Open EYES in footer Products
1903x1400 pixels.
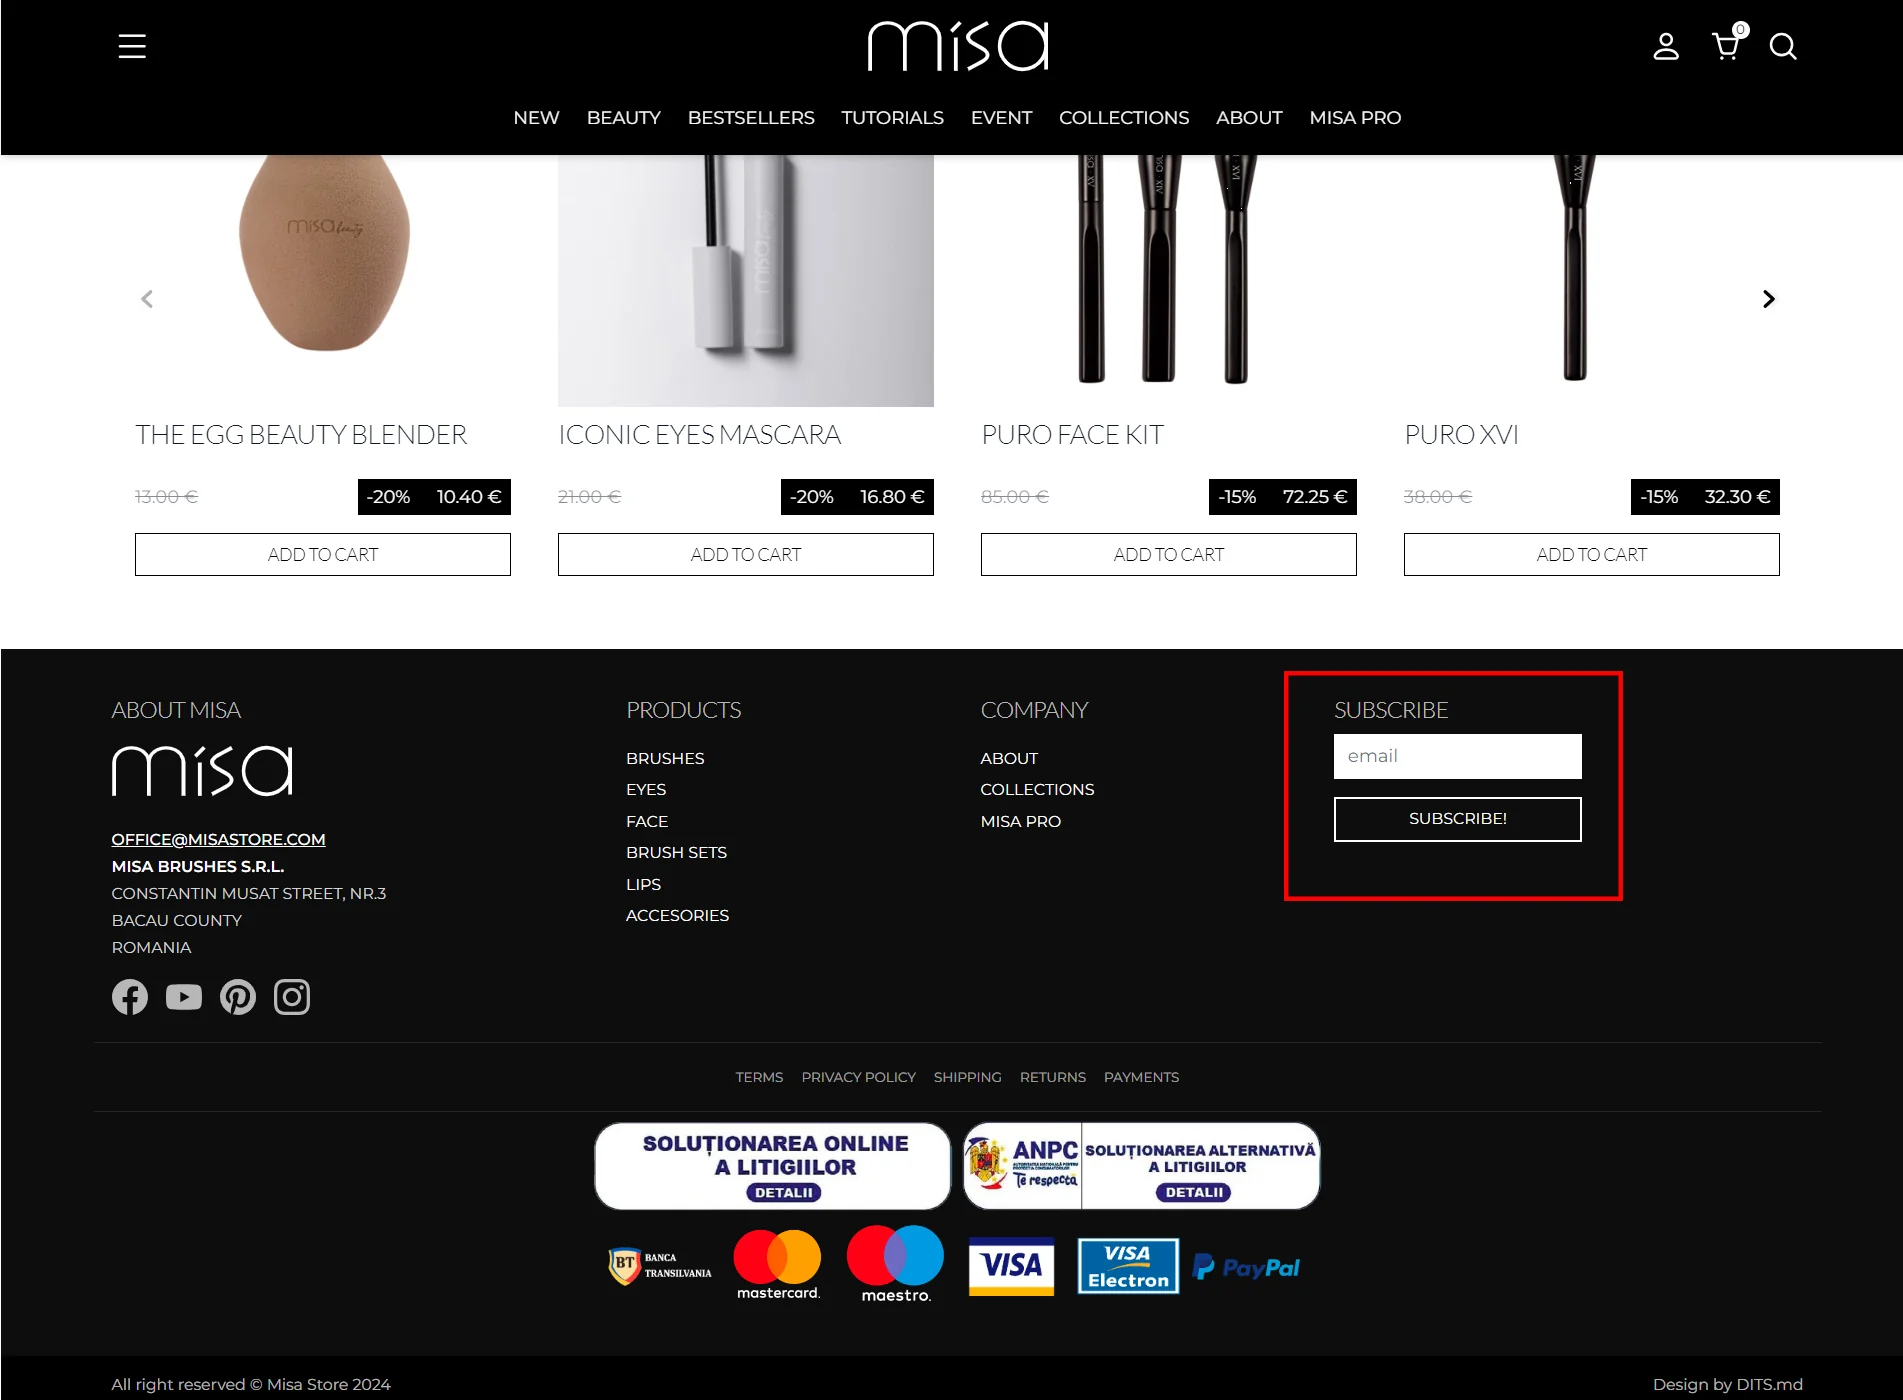point(646,790)
